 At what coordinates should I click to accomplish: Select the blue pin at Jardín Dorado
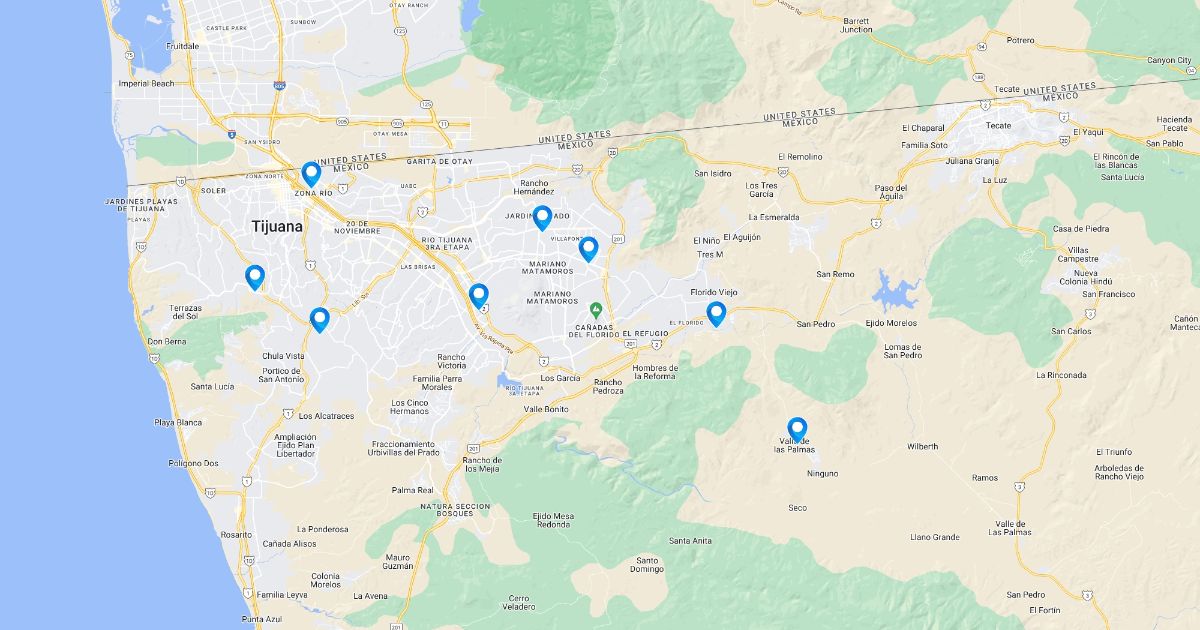(542, 218)
